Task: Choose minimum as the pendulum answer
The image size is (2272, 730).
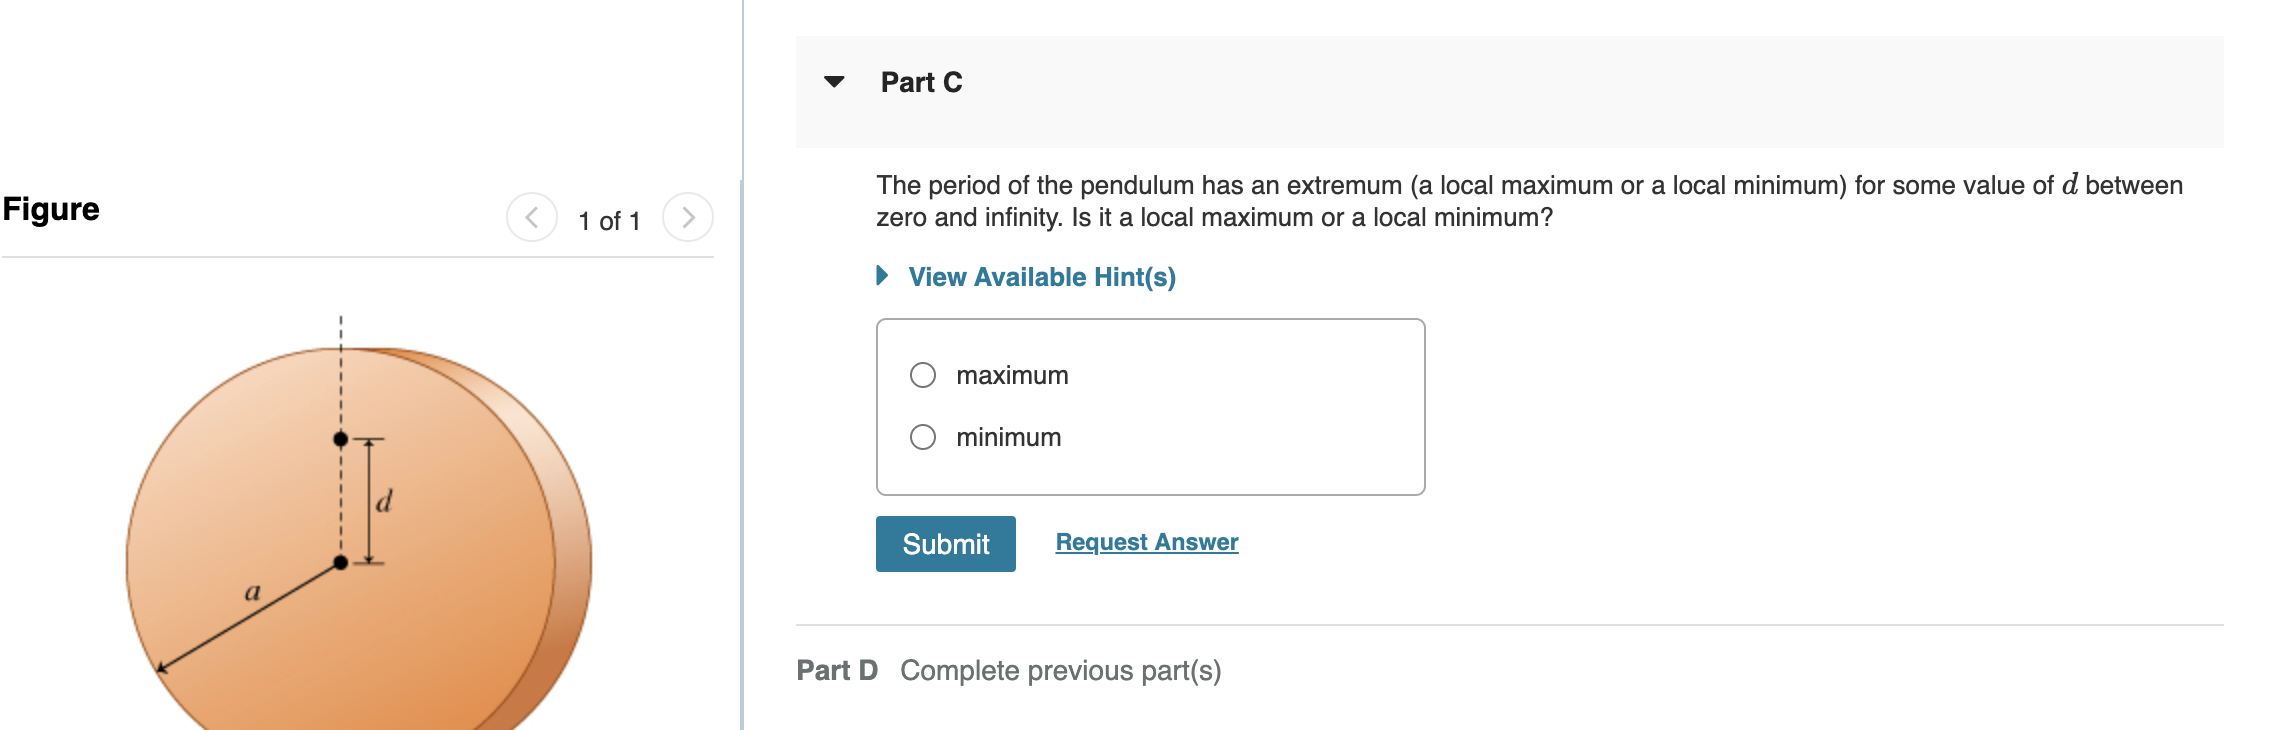Action: [923, 436]
